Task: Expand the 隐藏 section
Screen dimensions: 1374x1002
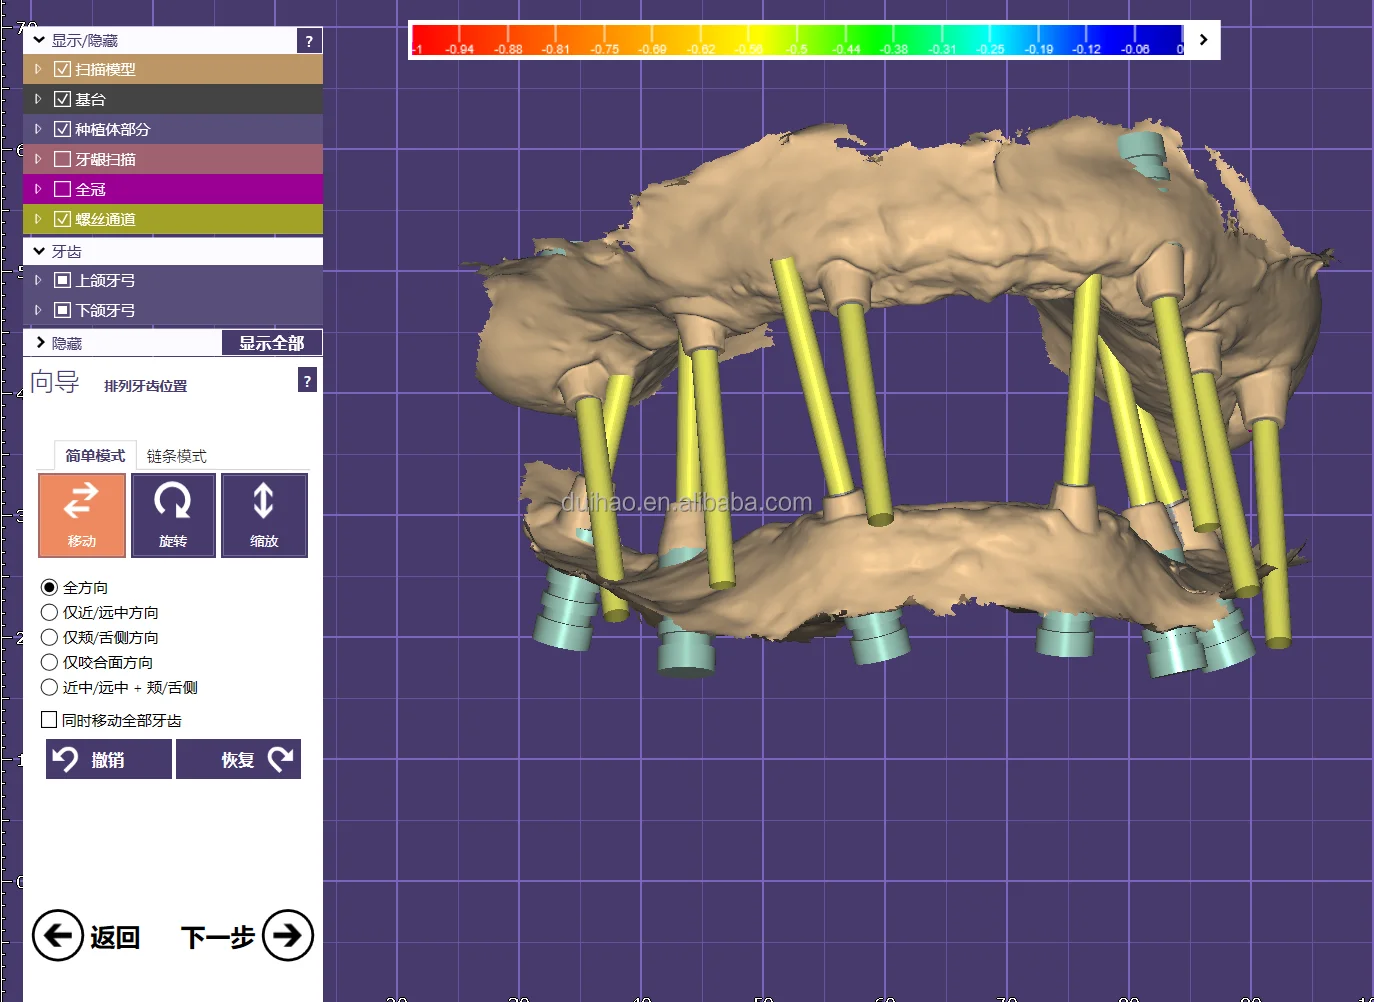Action: [40, 343]
